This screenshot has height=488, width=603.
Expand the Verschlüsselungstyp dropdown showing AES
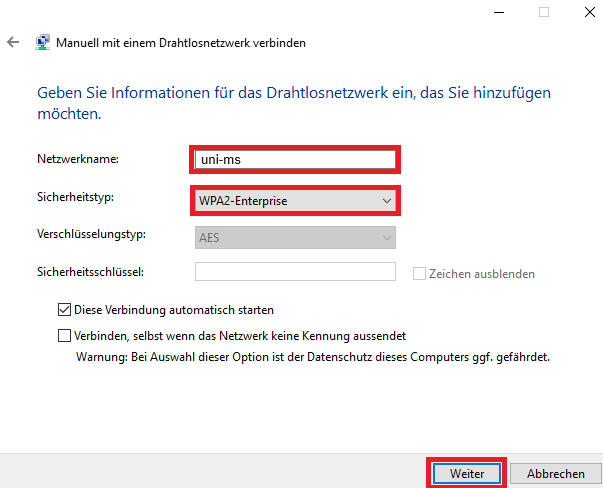click(x=295, y=237)
